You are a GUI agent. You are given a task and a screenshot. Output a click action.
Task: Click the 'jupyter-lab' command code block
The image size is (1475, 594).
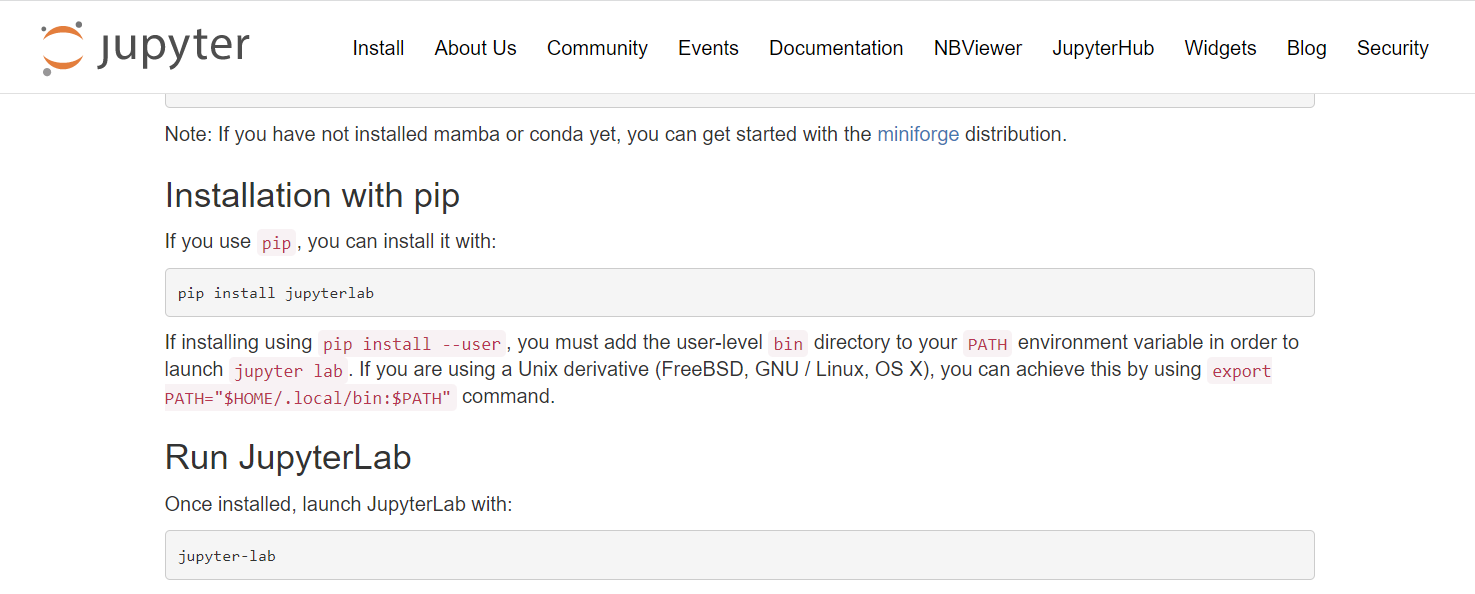tap(739, 555)
